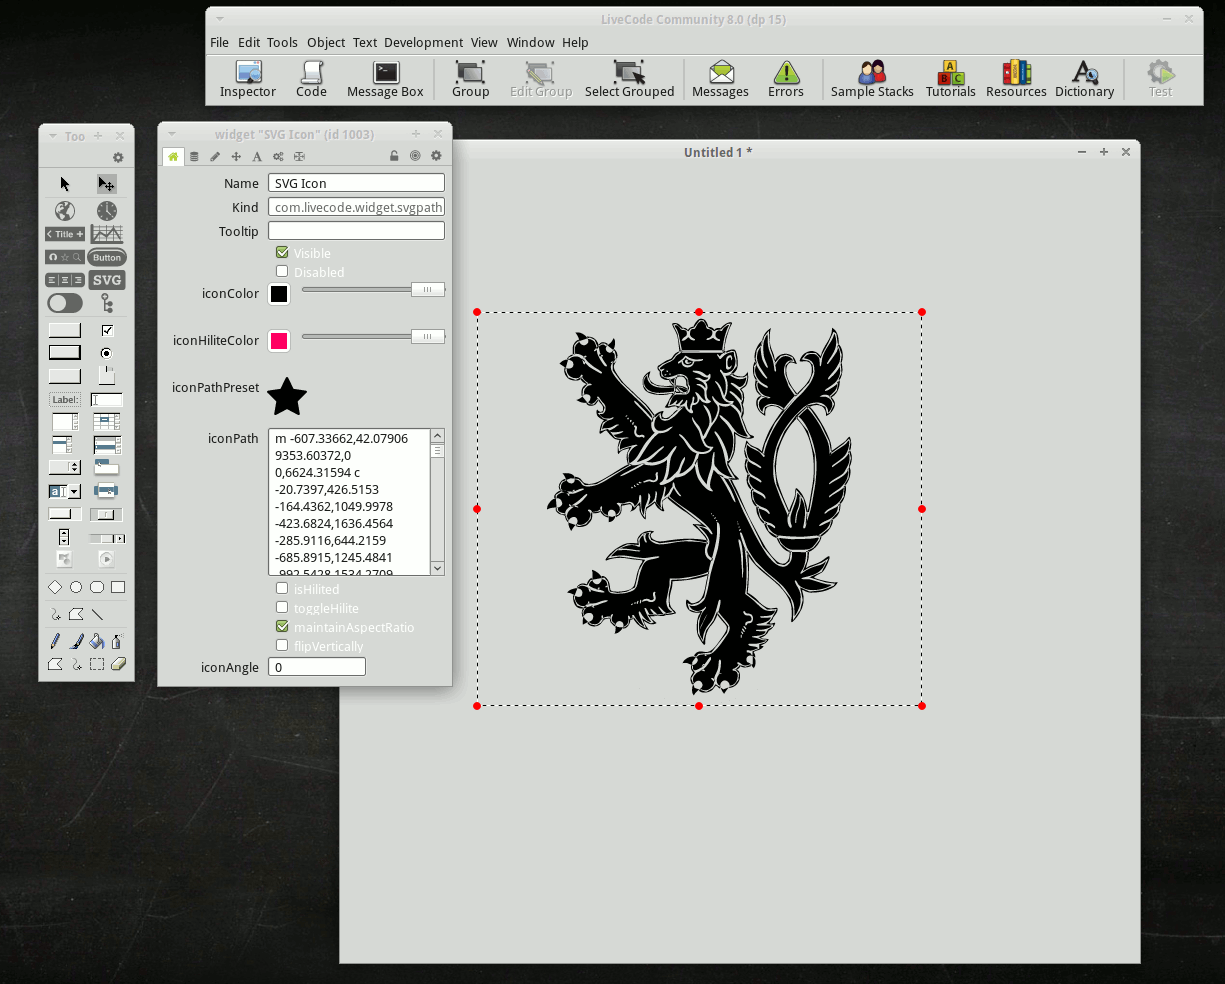The height and width of the screenshot is (984, 1225).
Task: Click the Sample Stacks button
Action: coord(872,78)
